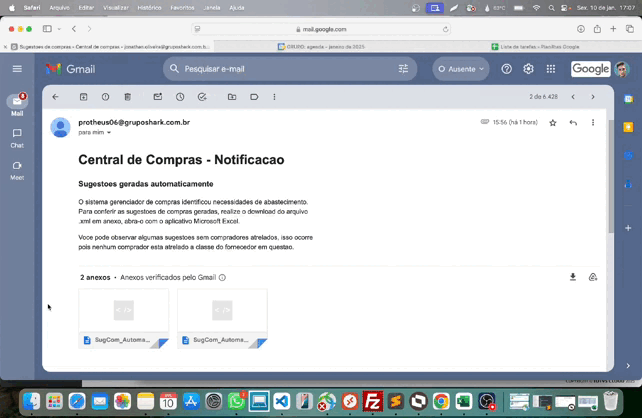Click the Gmail logo
The image size is (642, 418).
[70, 69]
